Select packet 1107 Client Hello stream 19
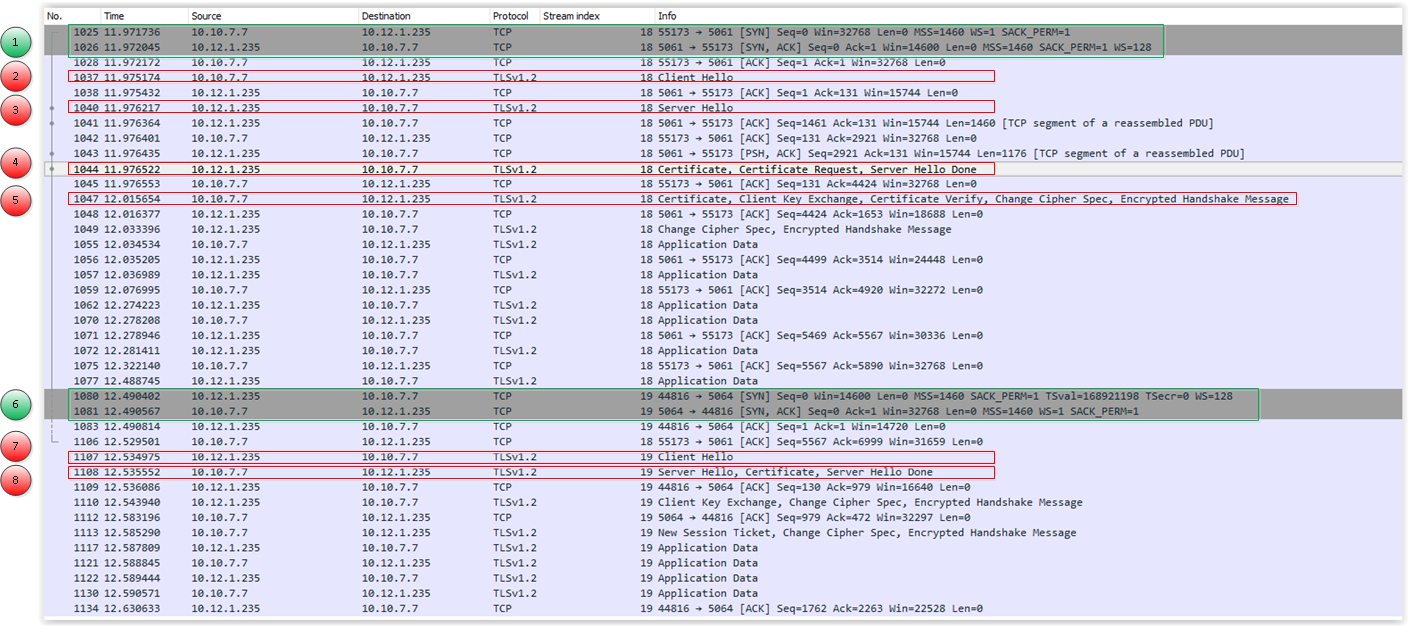The height and width of the screenshot is (627, 1409). pos(722,457)
